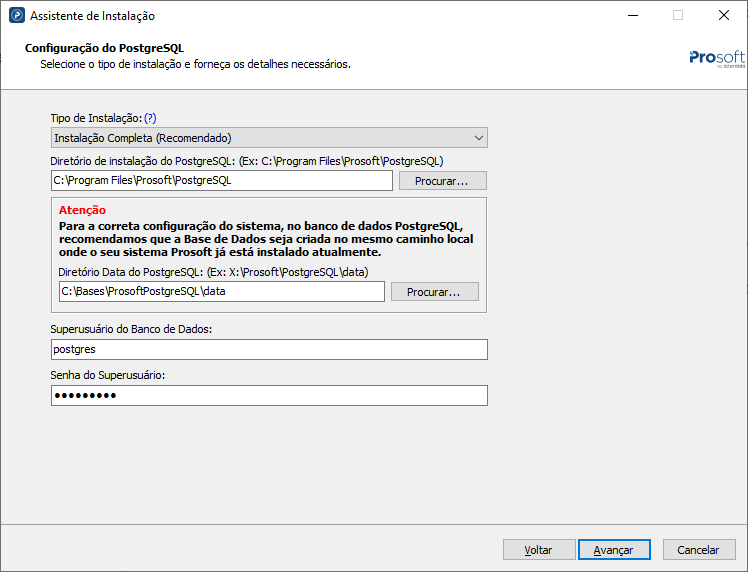
Task: Go back with the Voltar button
Action: (538, 550)
